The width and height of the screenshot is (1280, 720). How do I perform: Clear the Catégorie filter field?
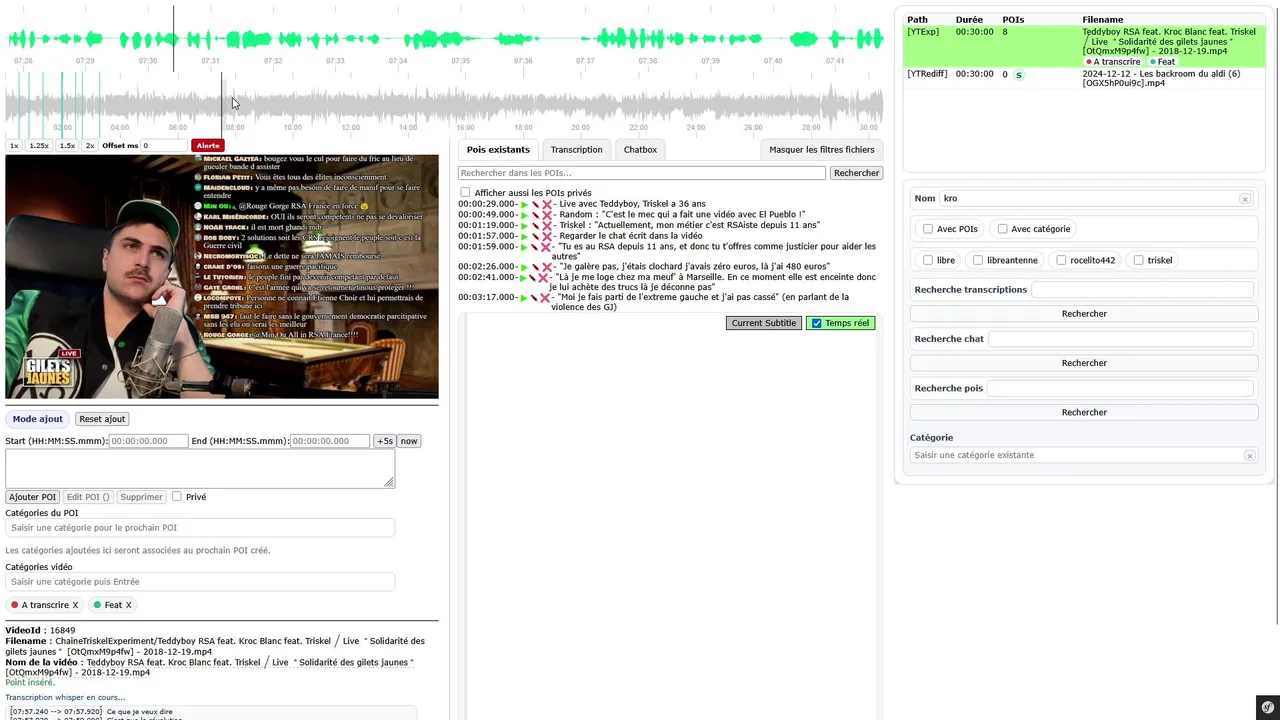[1249, 456]
